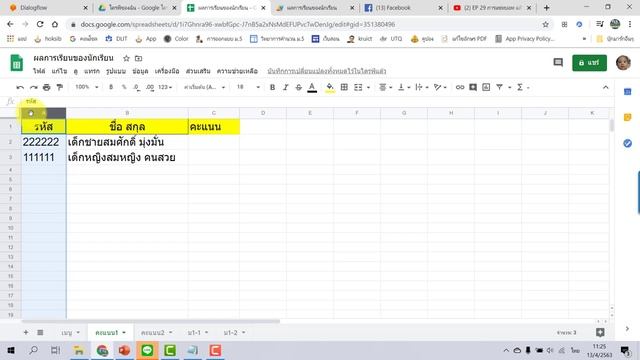Open the ข้อมูล (Data) menu
The image size is (640, 360).
pos(140,71)
